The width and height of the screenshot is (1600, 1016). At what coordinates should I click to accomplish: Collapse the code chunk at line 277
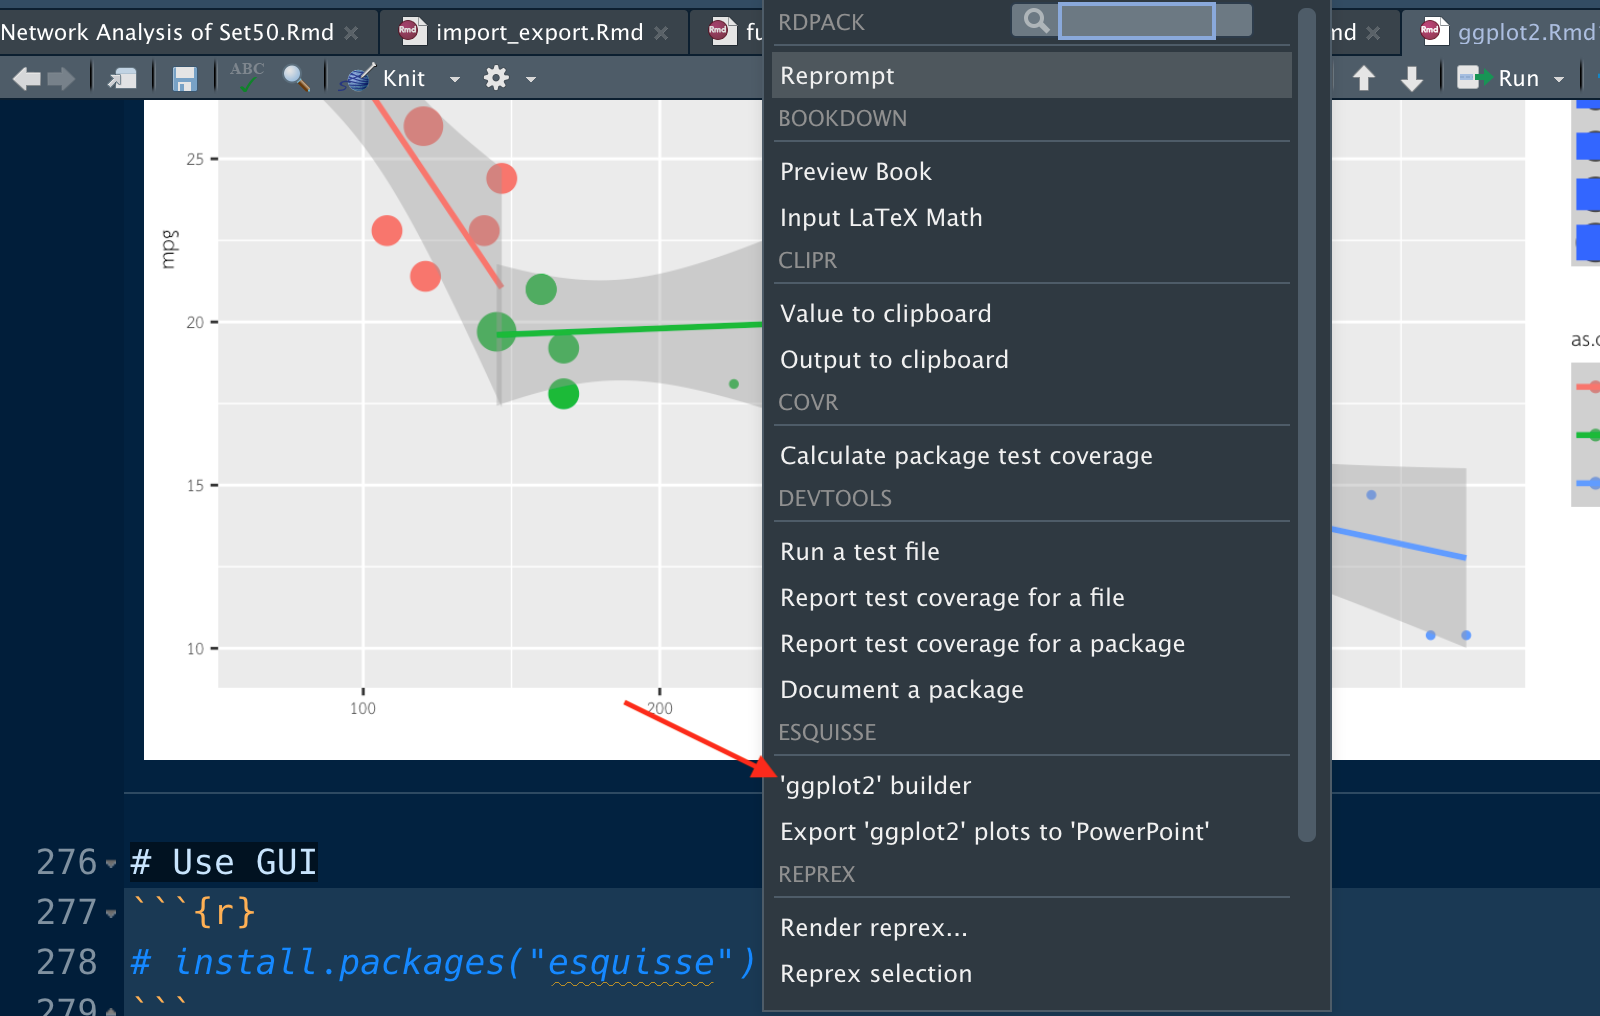(x=111, y=913)
